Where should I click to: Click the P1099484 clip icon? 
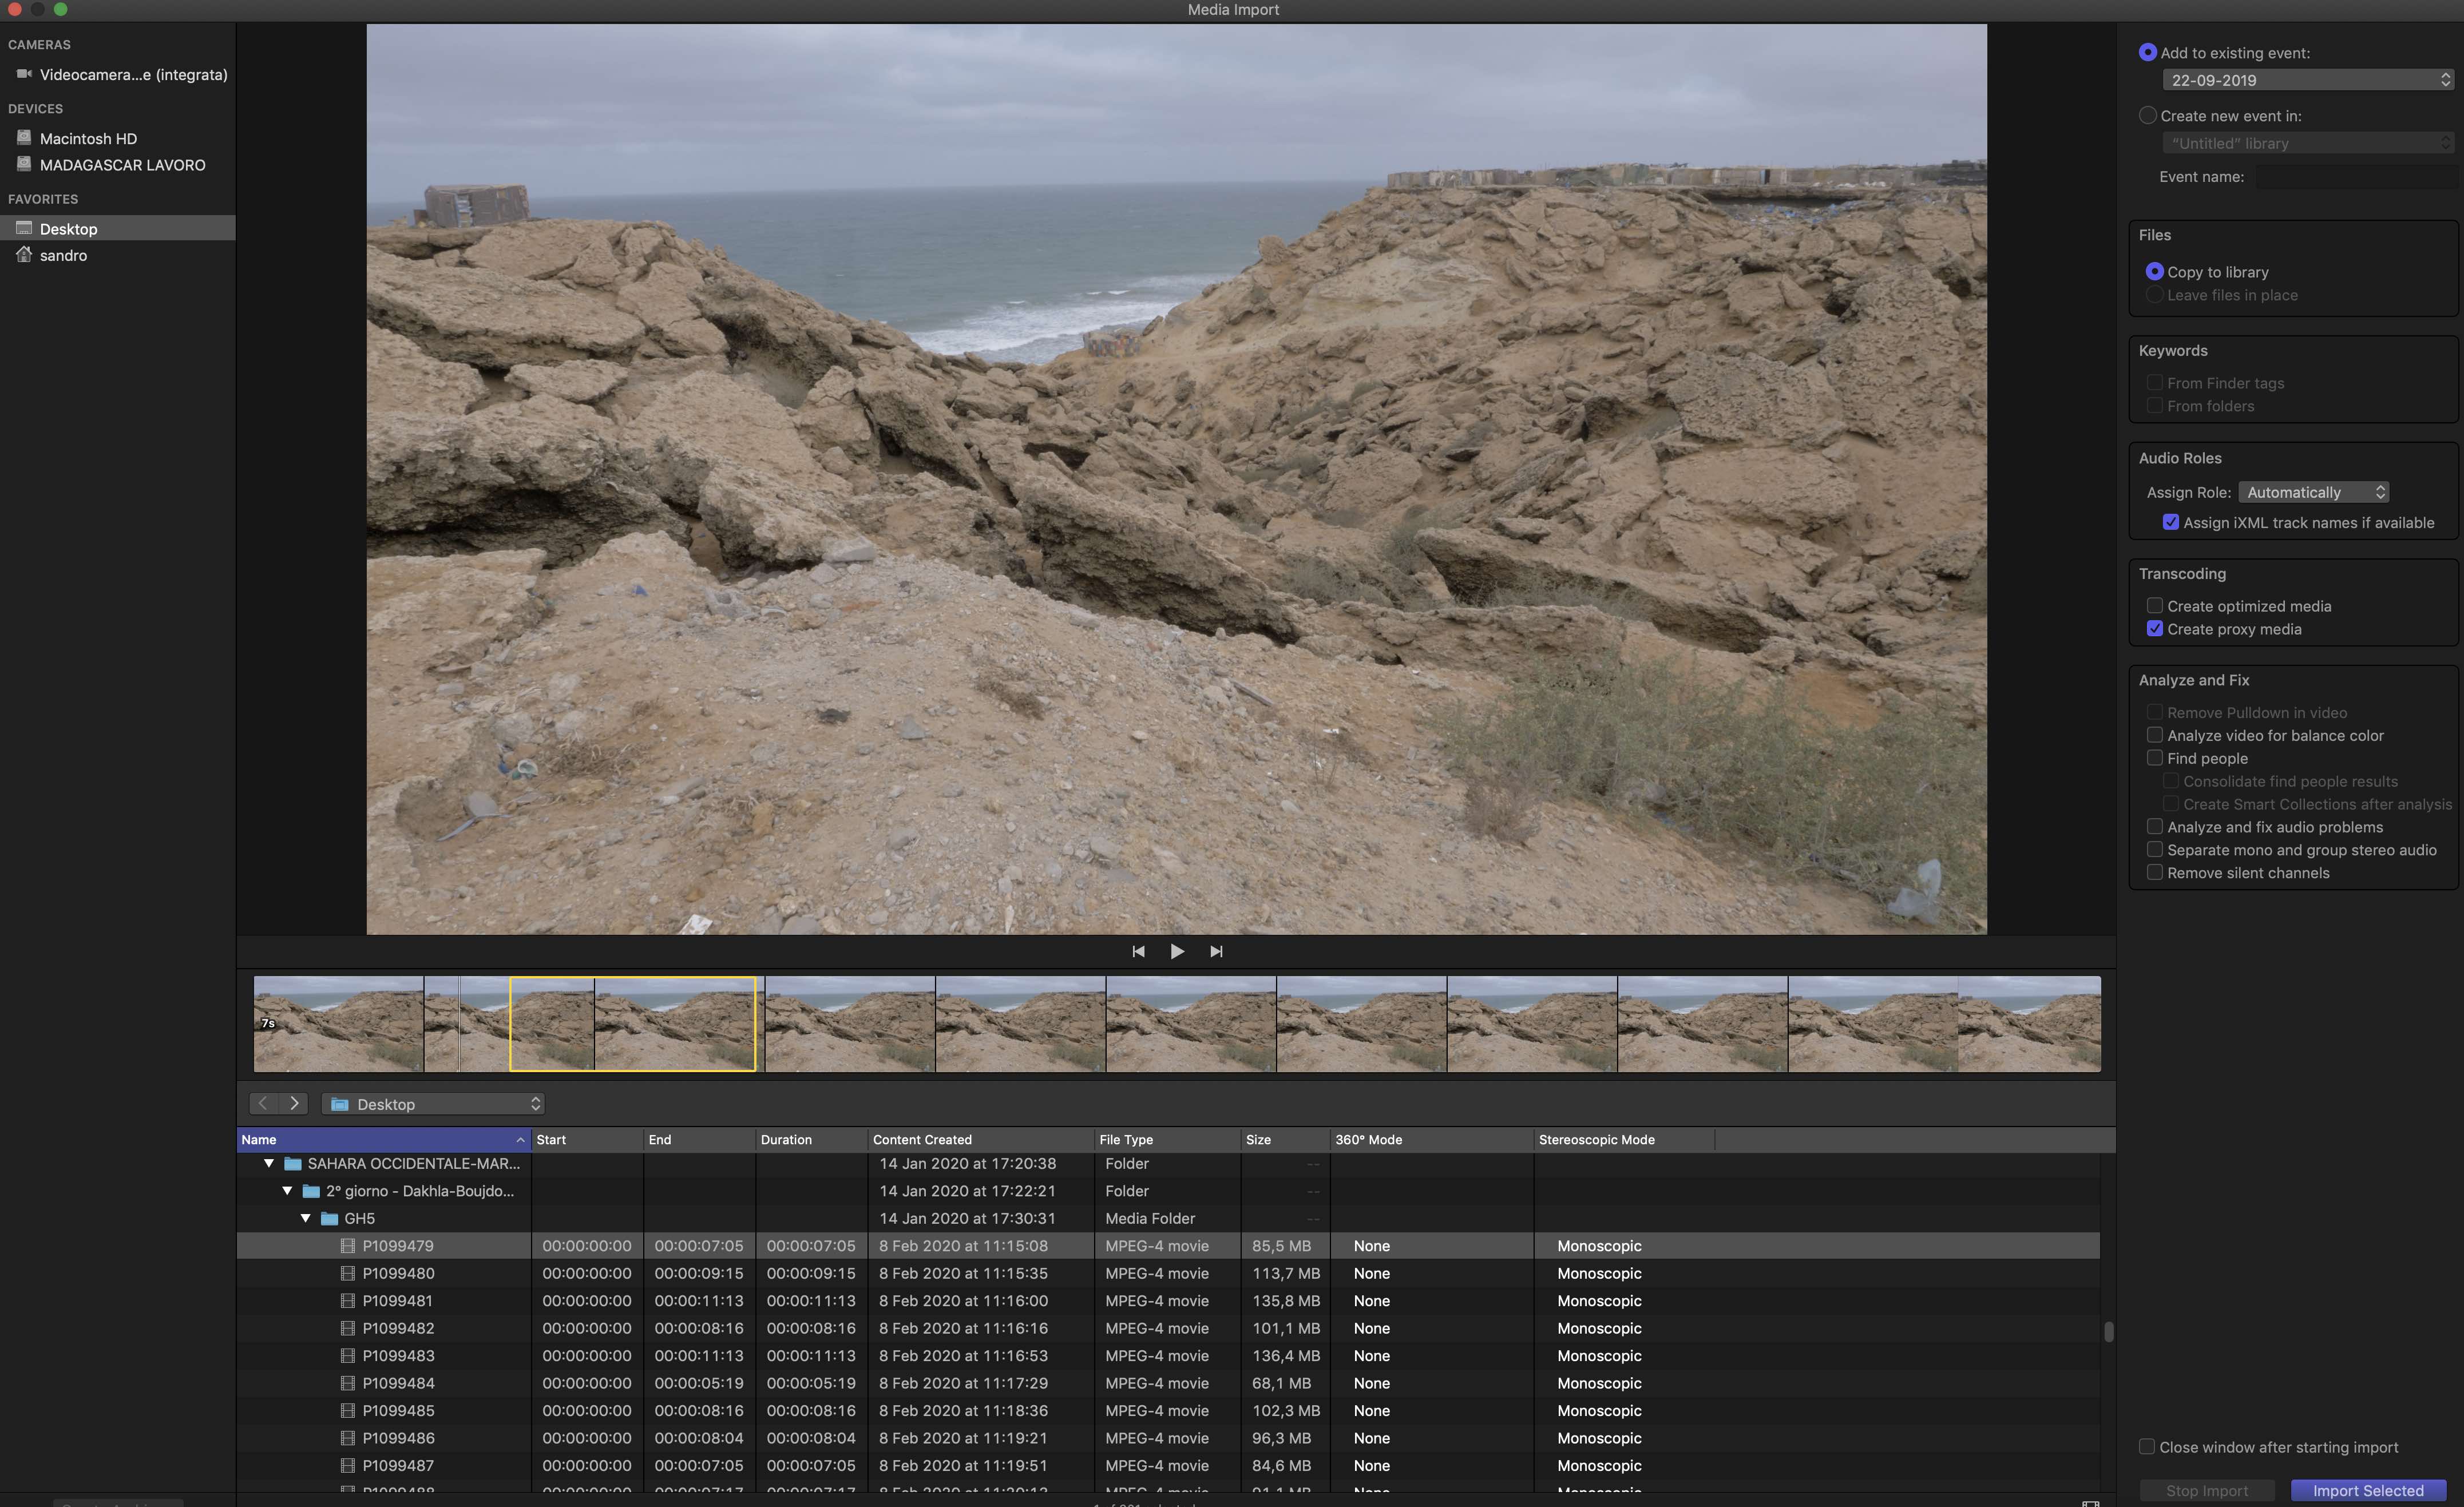(x=348, y=1383)
